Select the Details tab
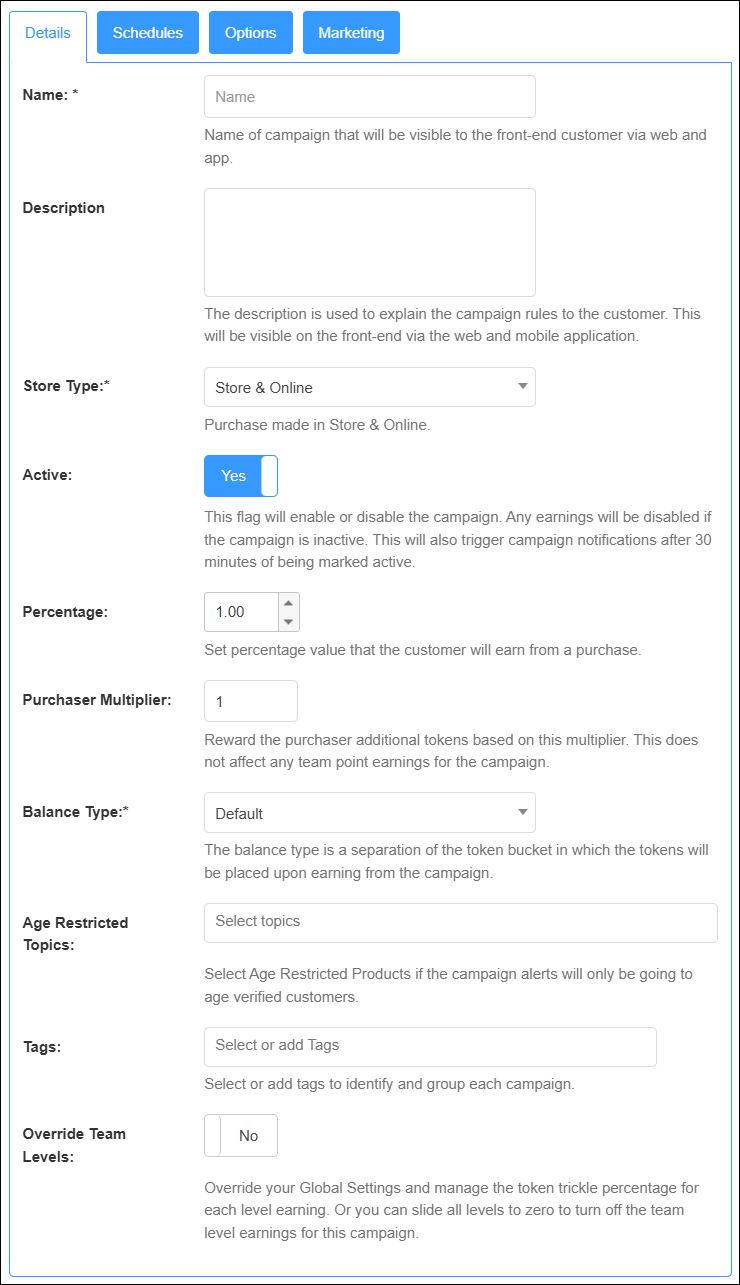This screenshot has width=740, height=1285. pyautogui.click(x=48, y=33)
